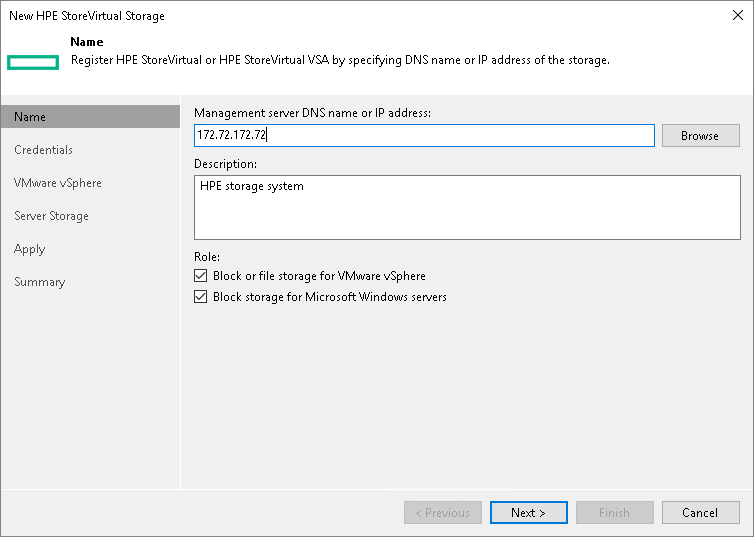754x537 pixels.
Task: Click the Next button
Action: (528, 512)
